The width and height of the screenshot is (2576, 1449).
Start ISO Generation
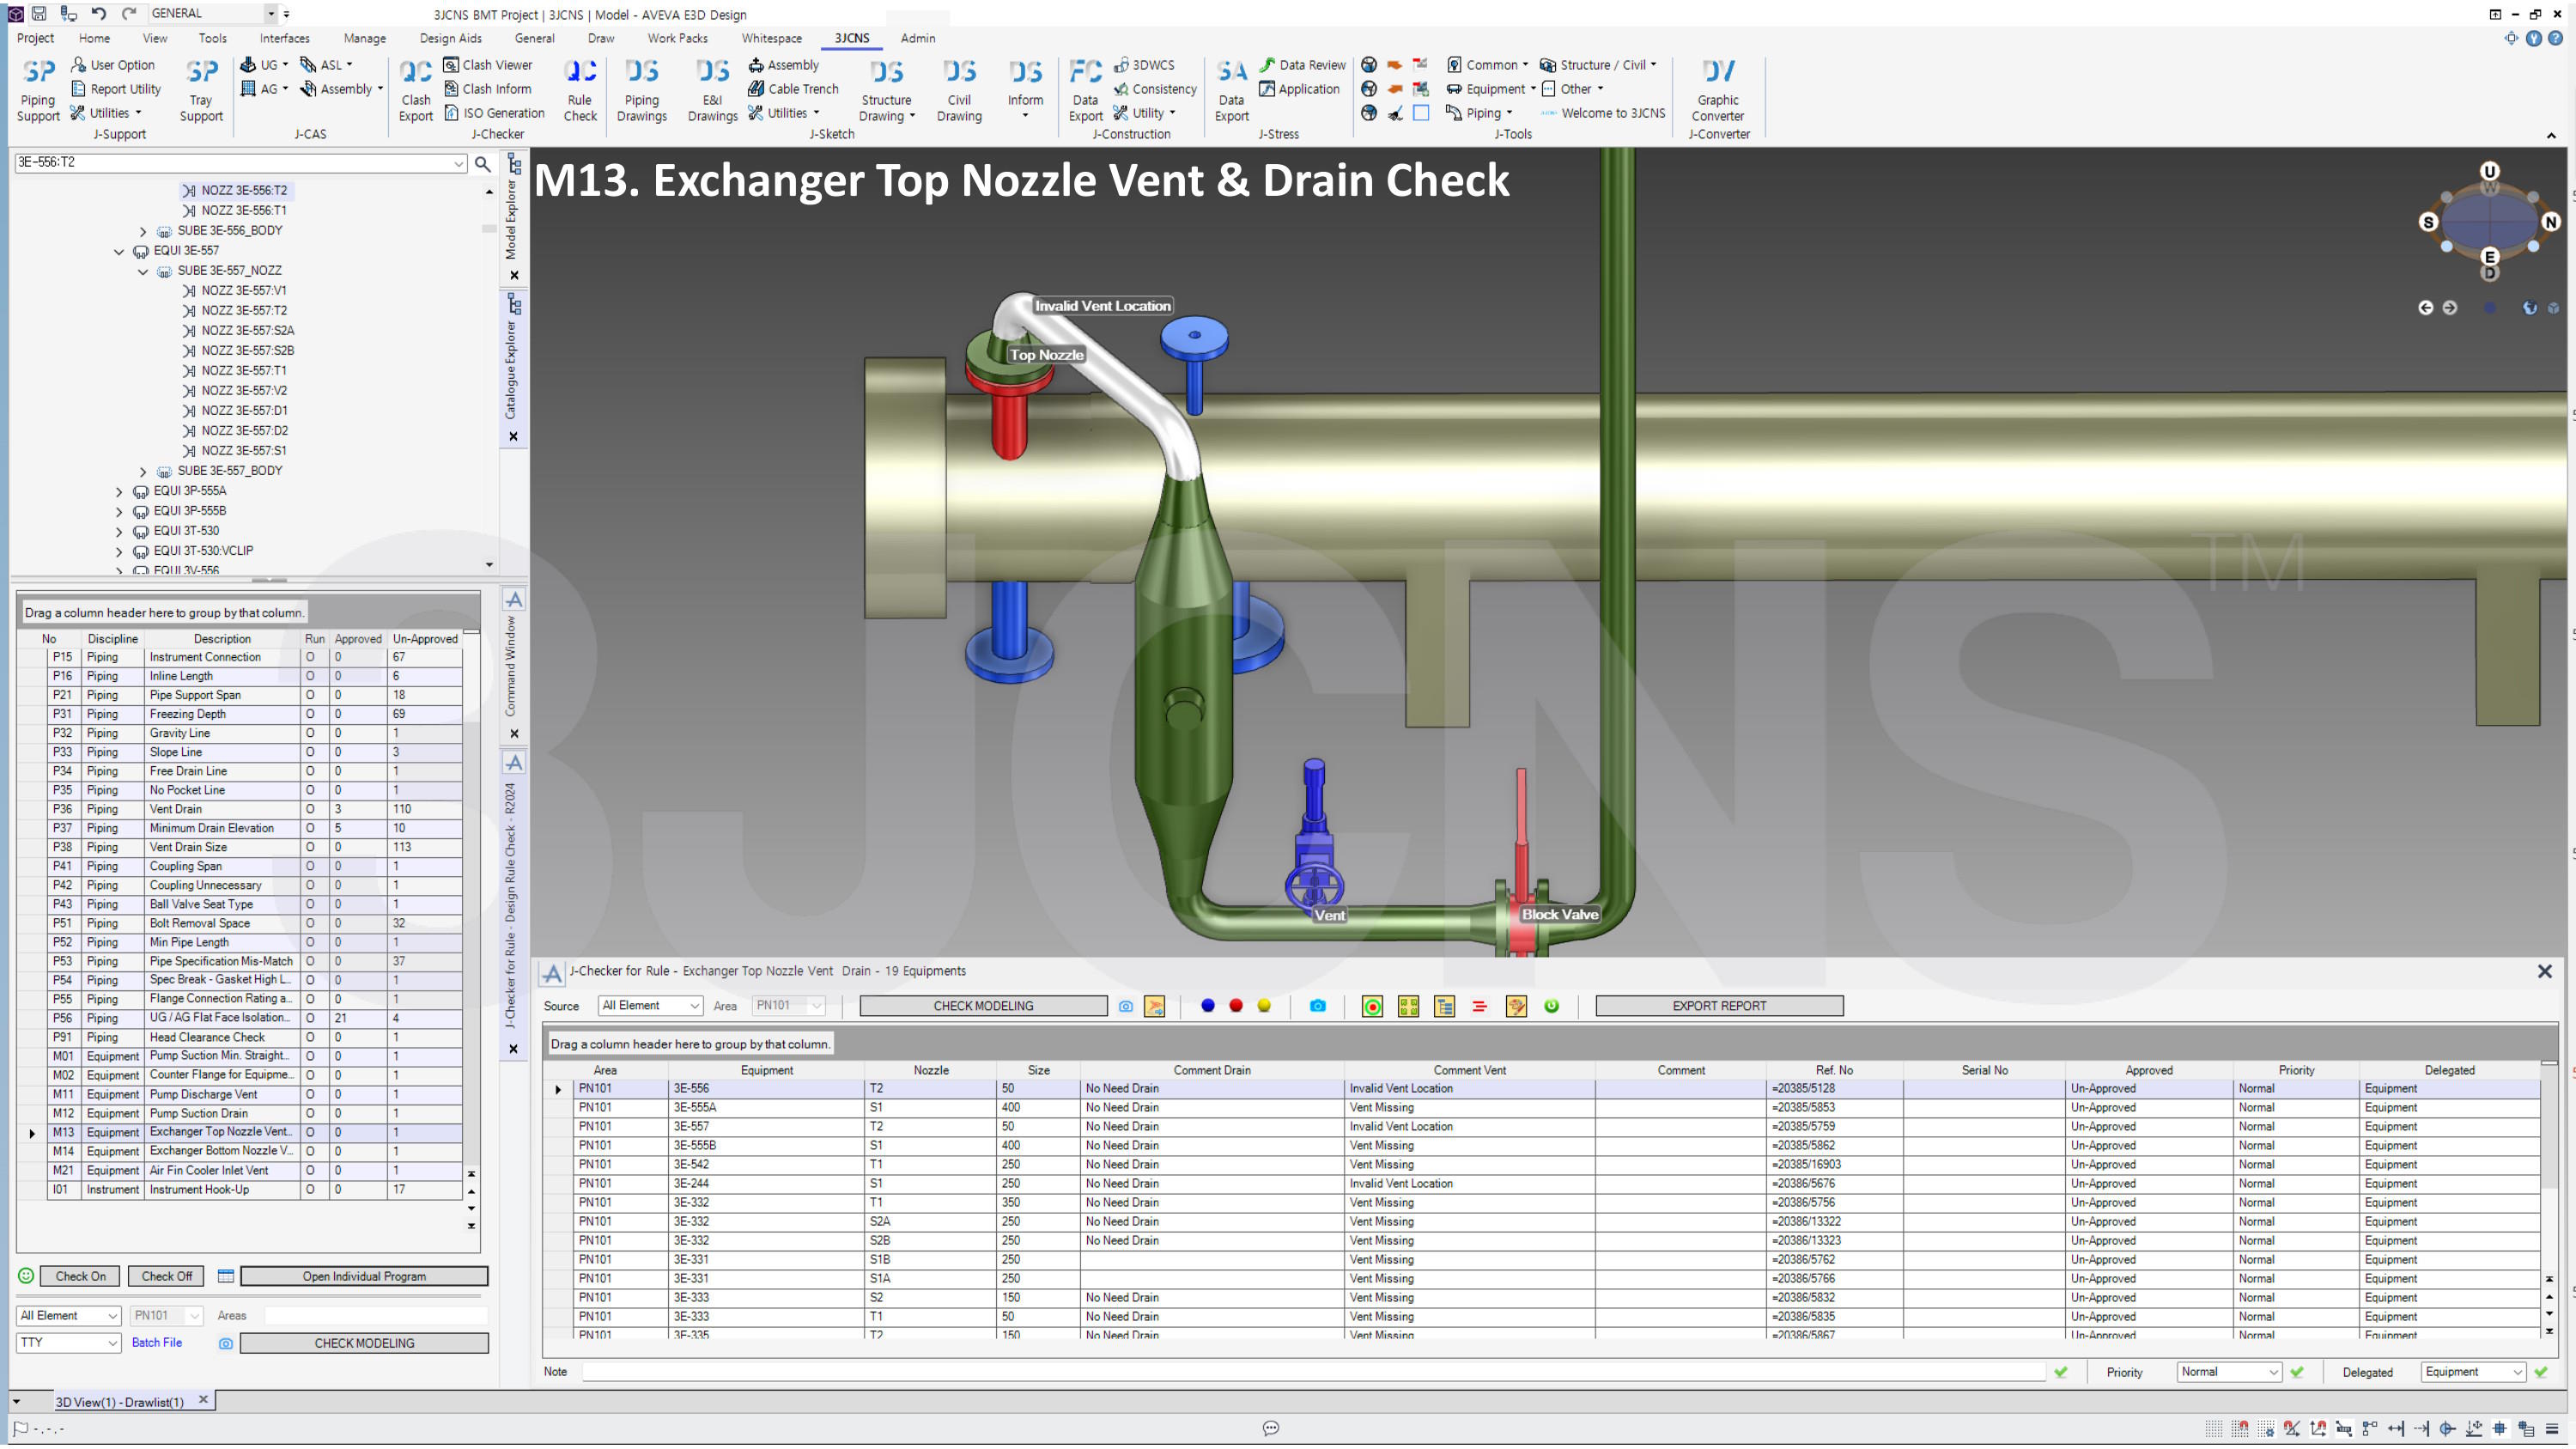click(x=494, y=113)
